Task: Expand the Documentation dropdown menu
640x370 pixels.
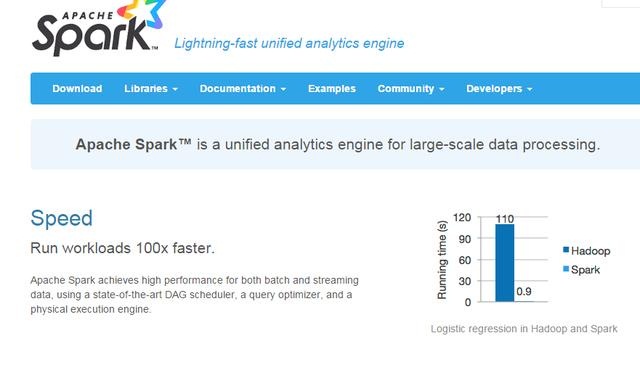Action: 242,89
